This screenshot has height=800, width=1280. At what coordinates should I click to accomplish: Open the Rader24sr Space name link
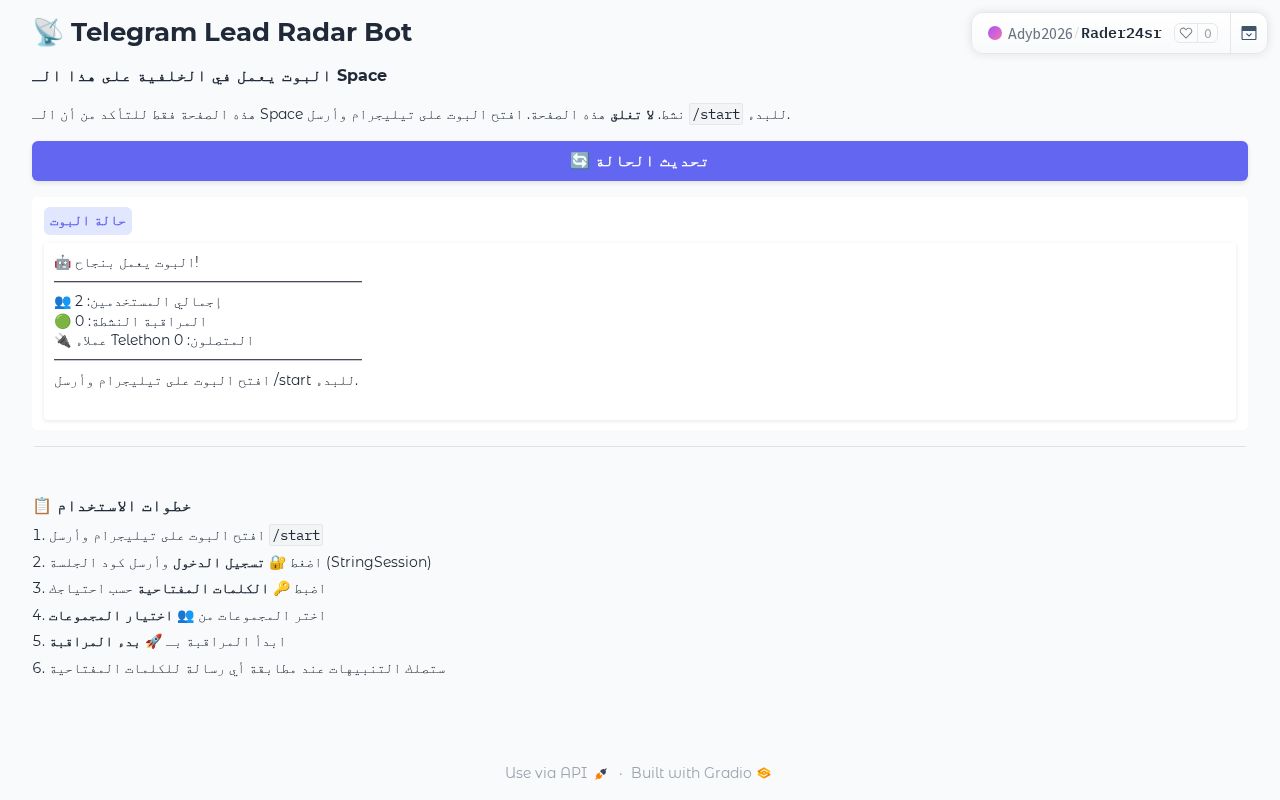pos(1121,33)
